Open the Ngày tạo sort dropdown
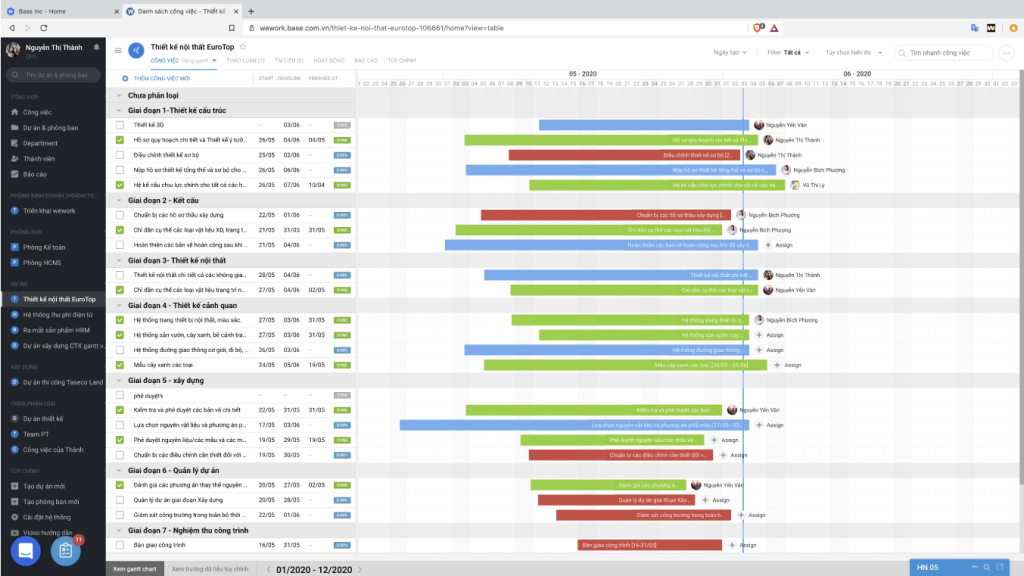The height and width of the screenshot is (576, 1024). [729, 52]
